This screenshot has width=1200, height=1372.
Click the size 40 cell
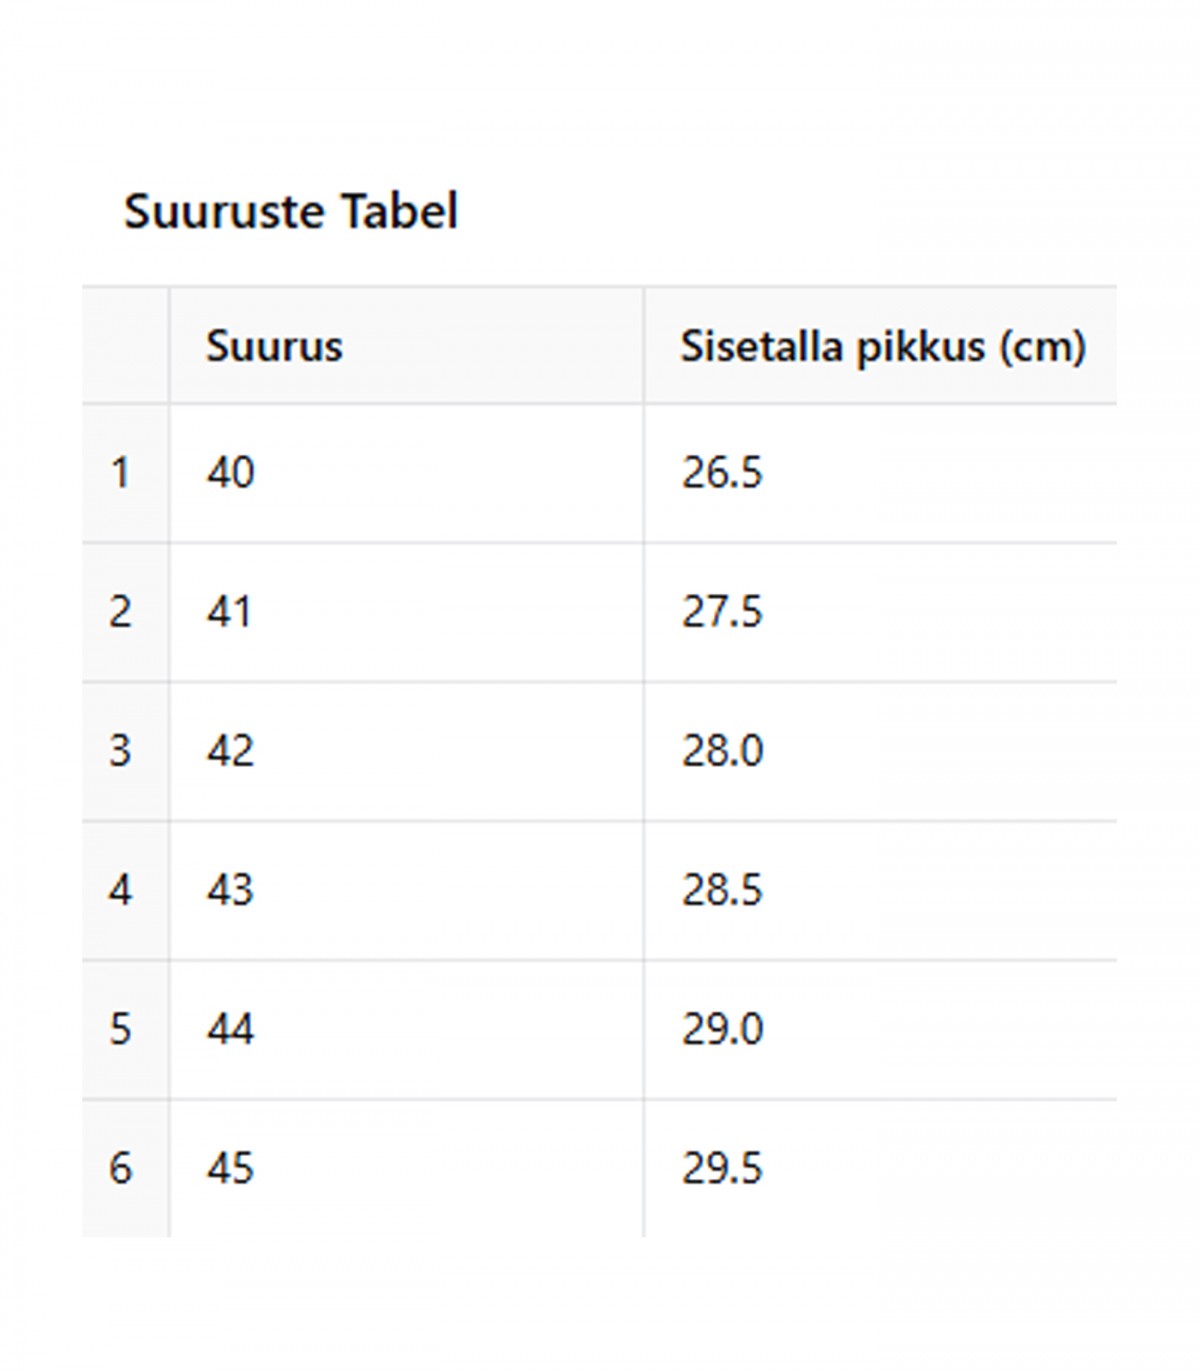(x=406, y=473)
